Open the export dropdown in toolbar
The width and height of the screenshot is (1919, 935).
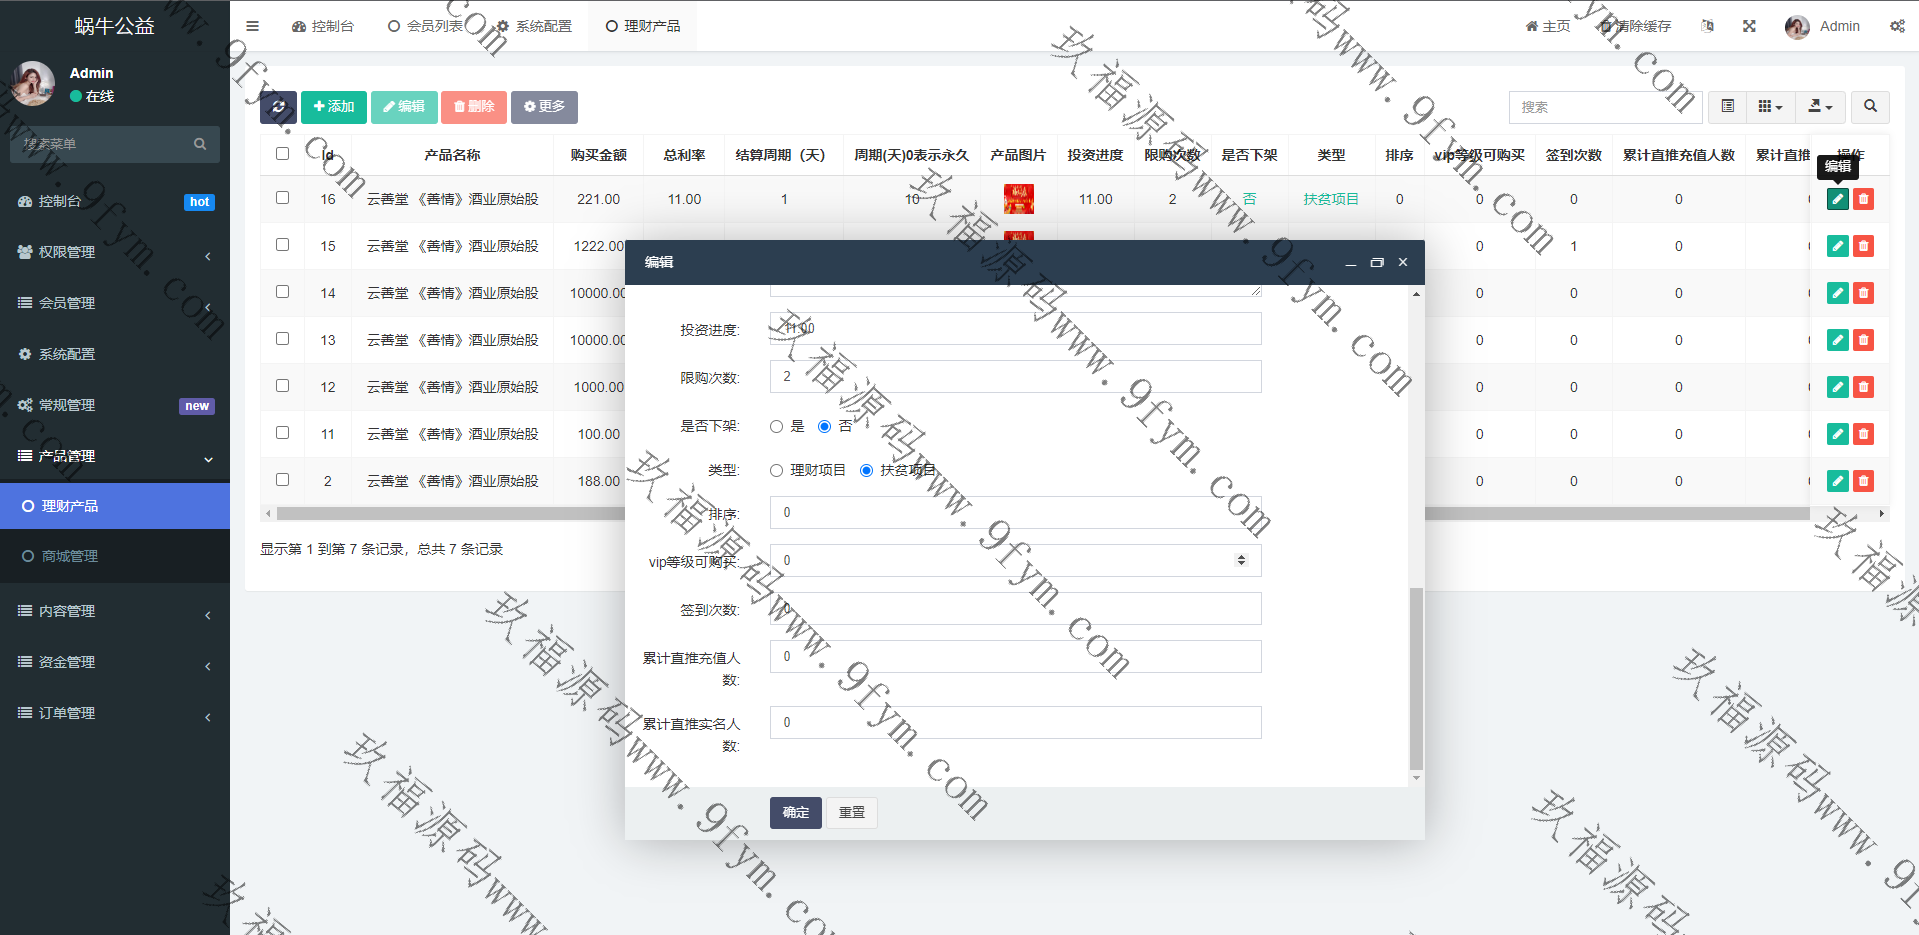pos(1820,107)
